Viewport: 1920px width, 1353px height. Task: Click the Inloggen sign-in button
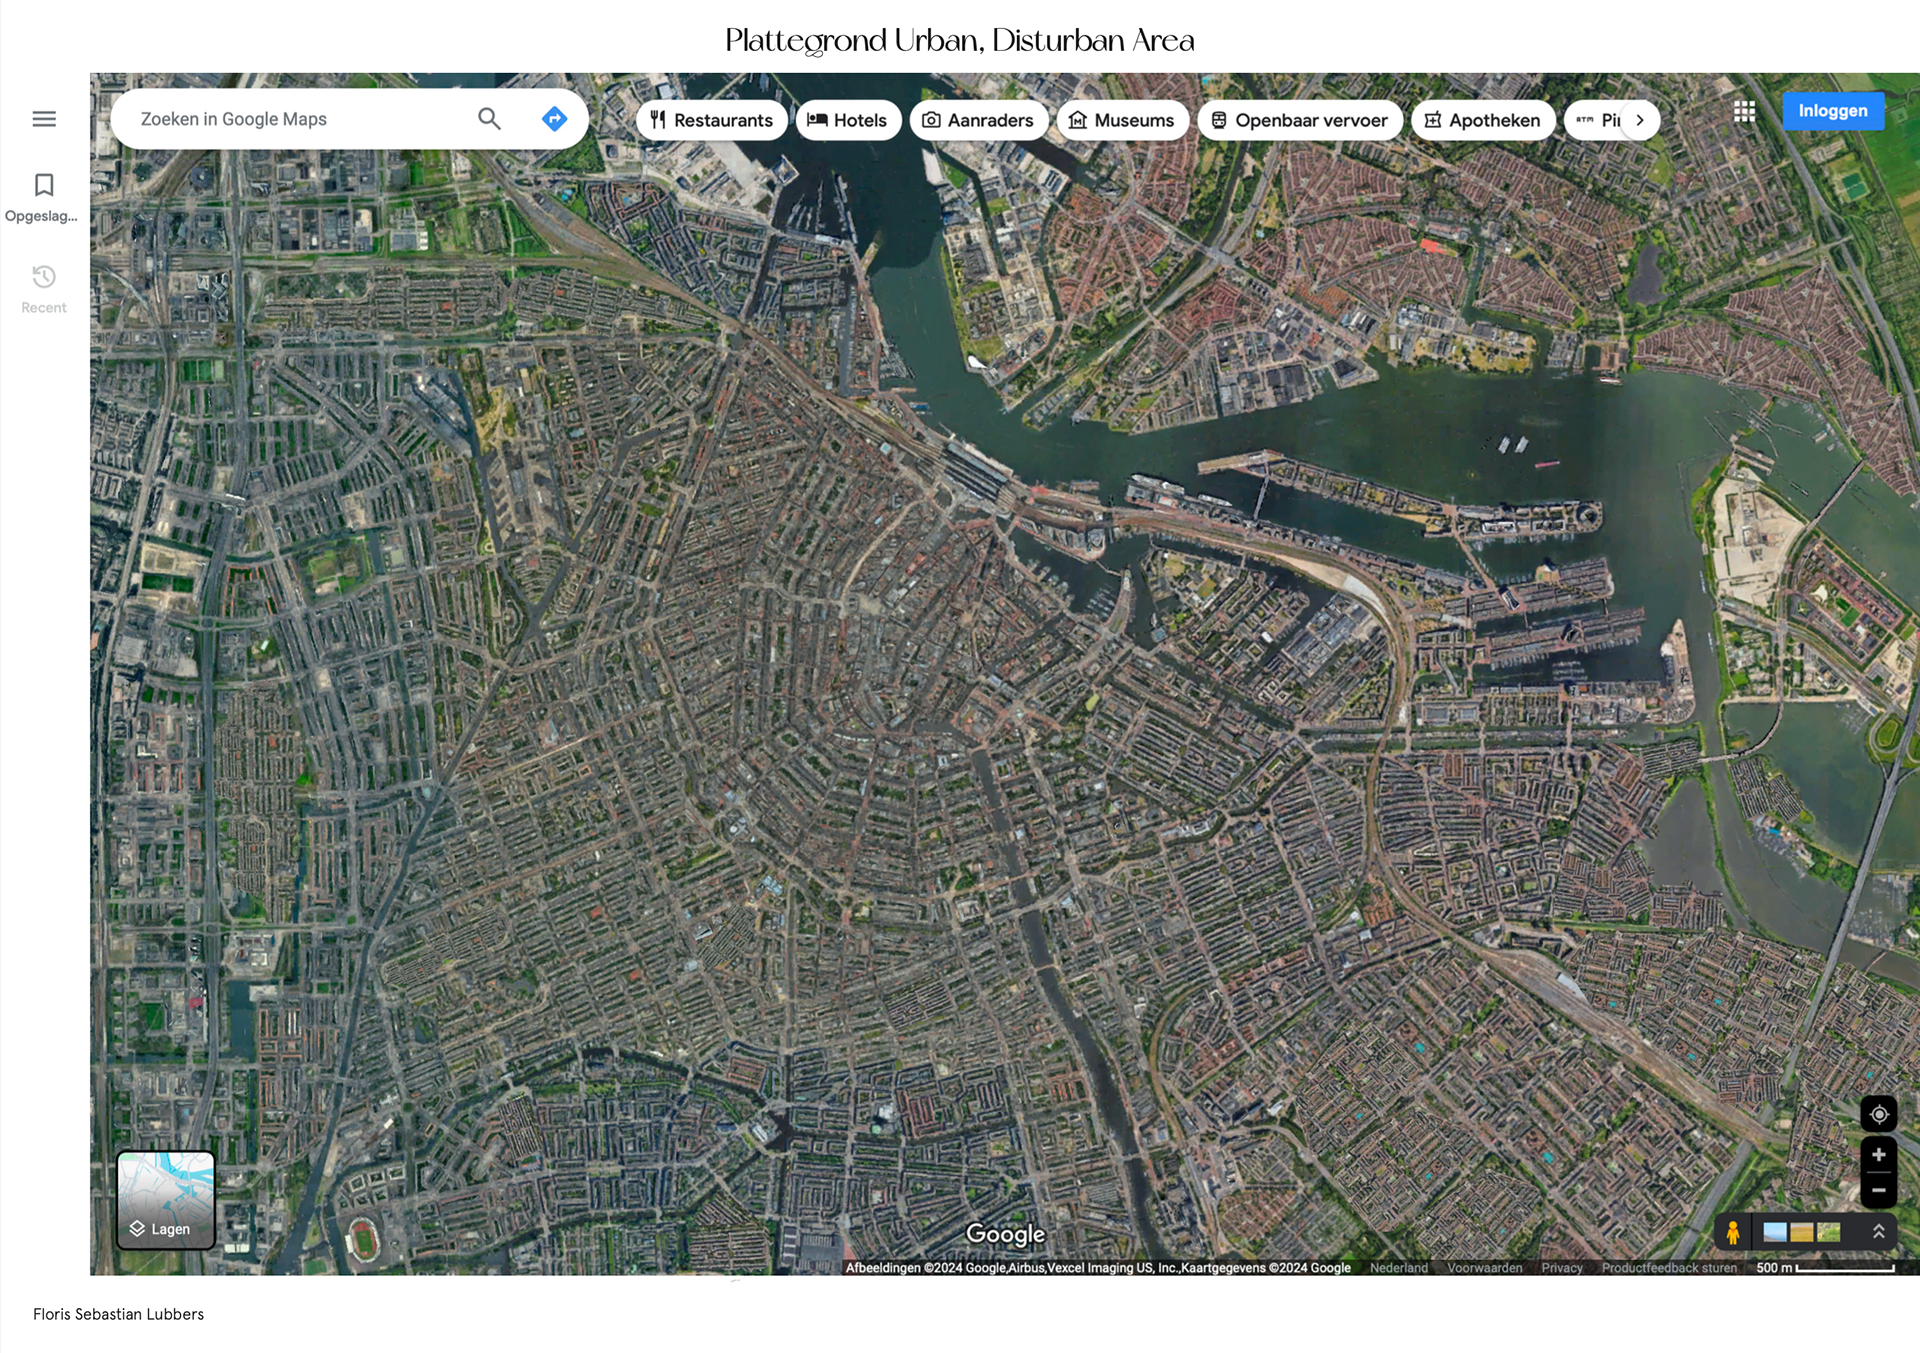click(1833, 111)
